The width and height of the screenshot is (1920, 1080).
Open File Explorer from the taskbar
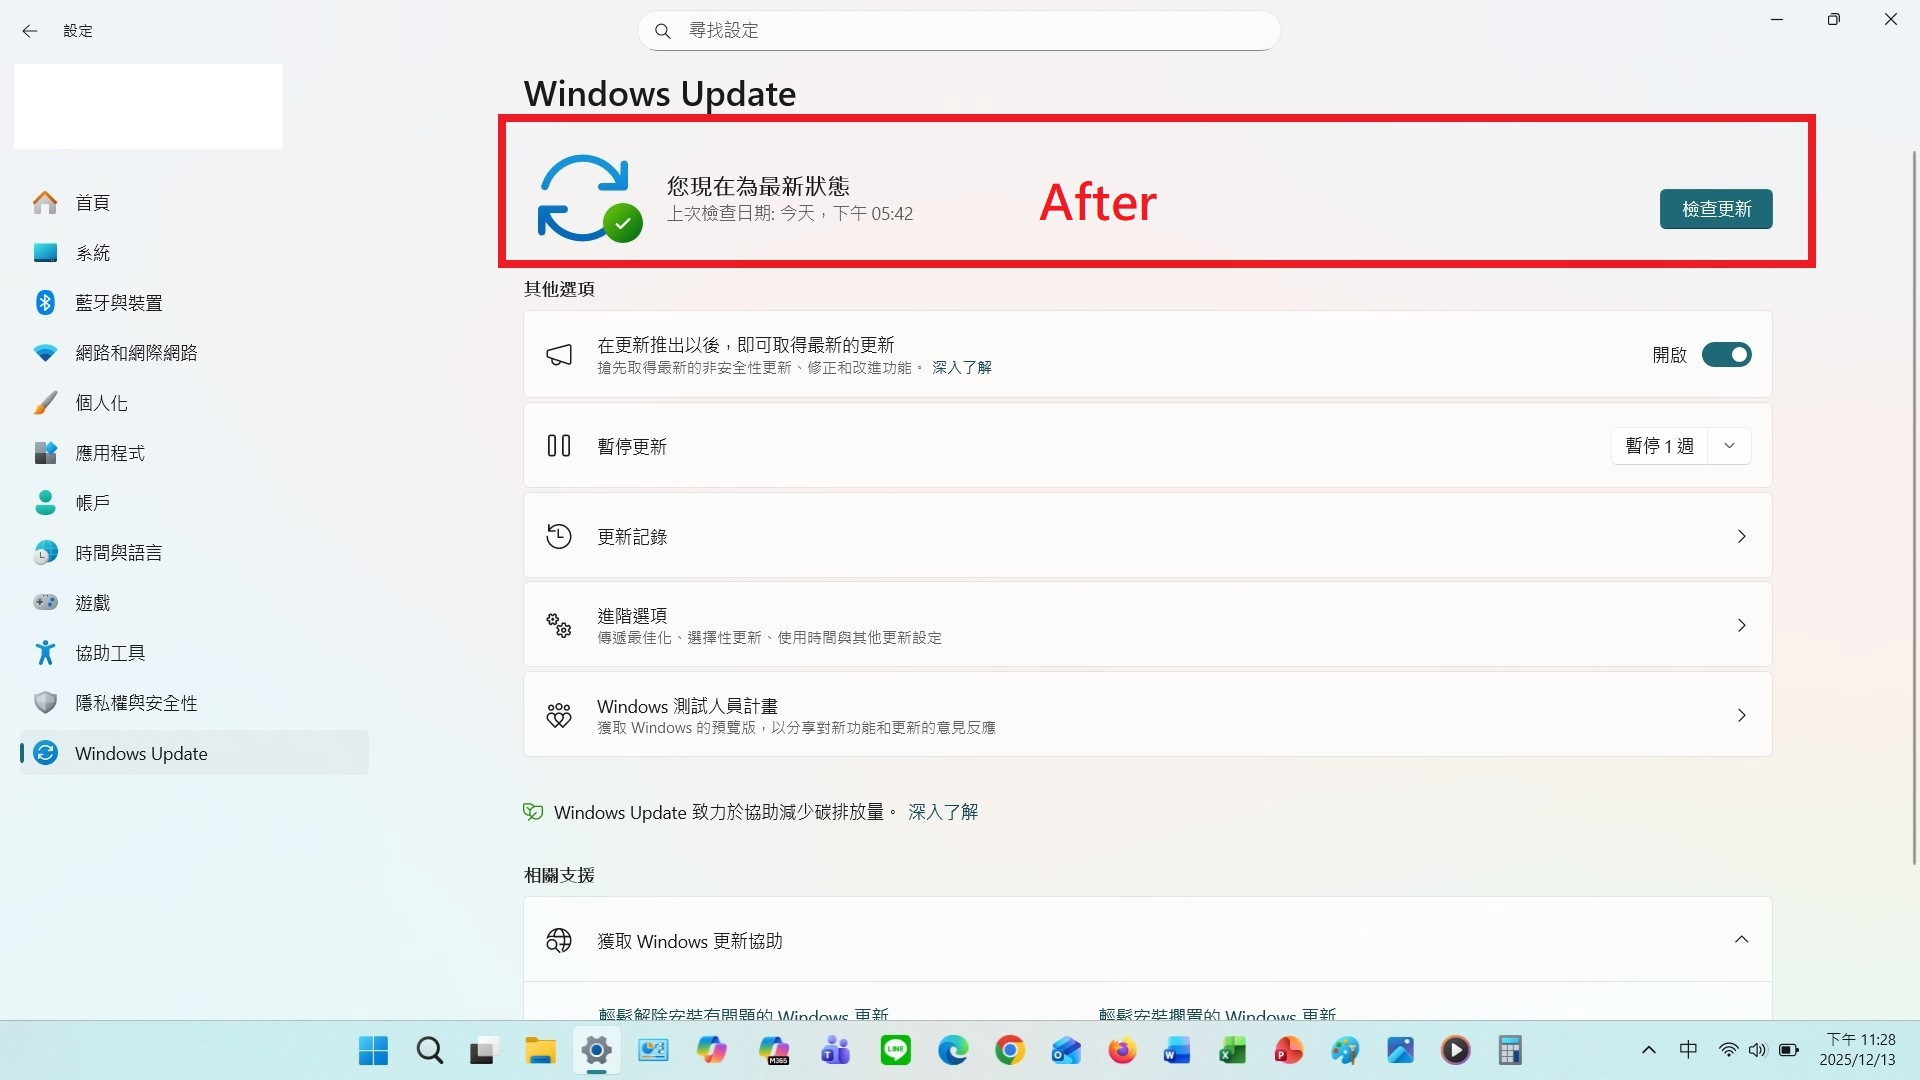[x=540, y=1051]
